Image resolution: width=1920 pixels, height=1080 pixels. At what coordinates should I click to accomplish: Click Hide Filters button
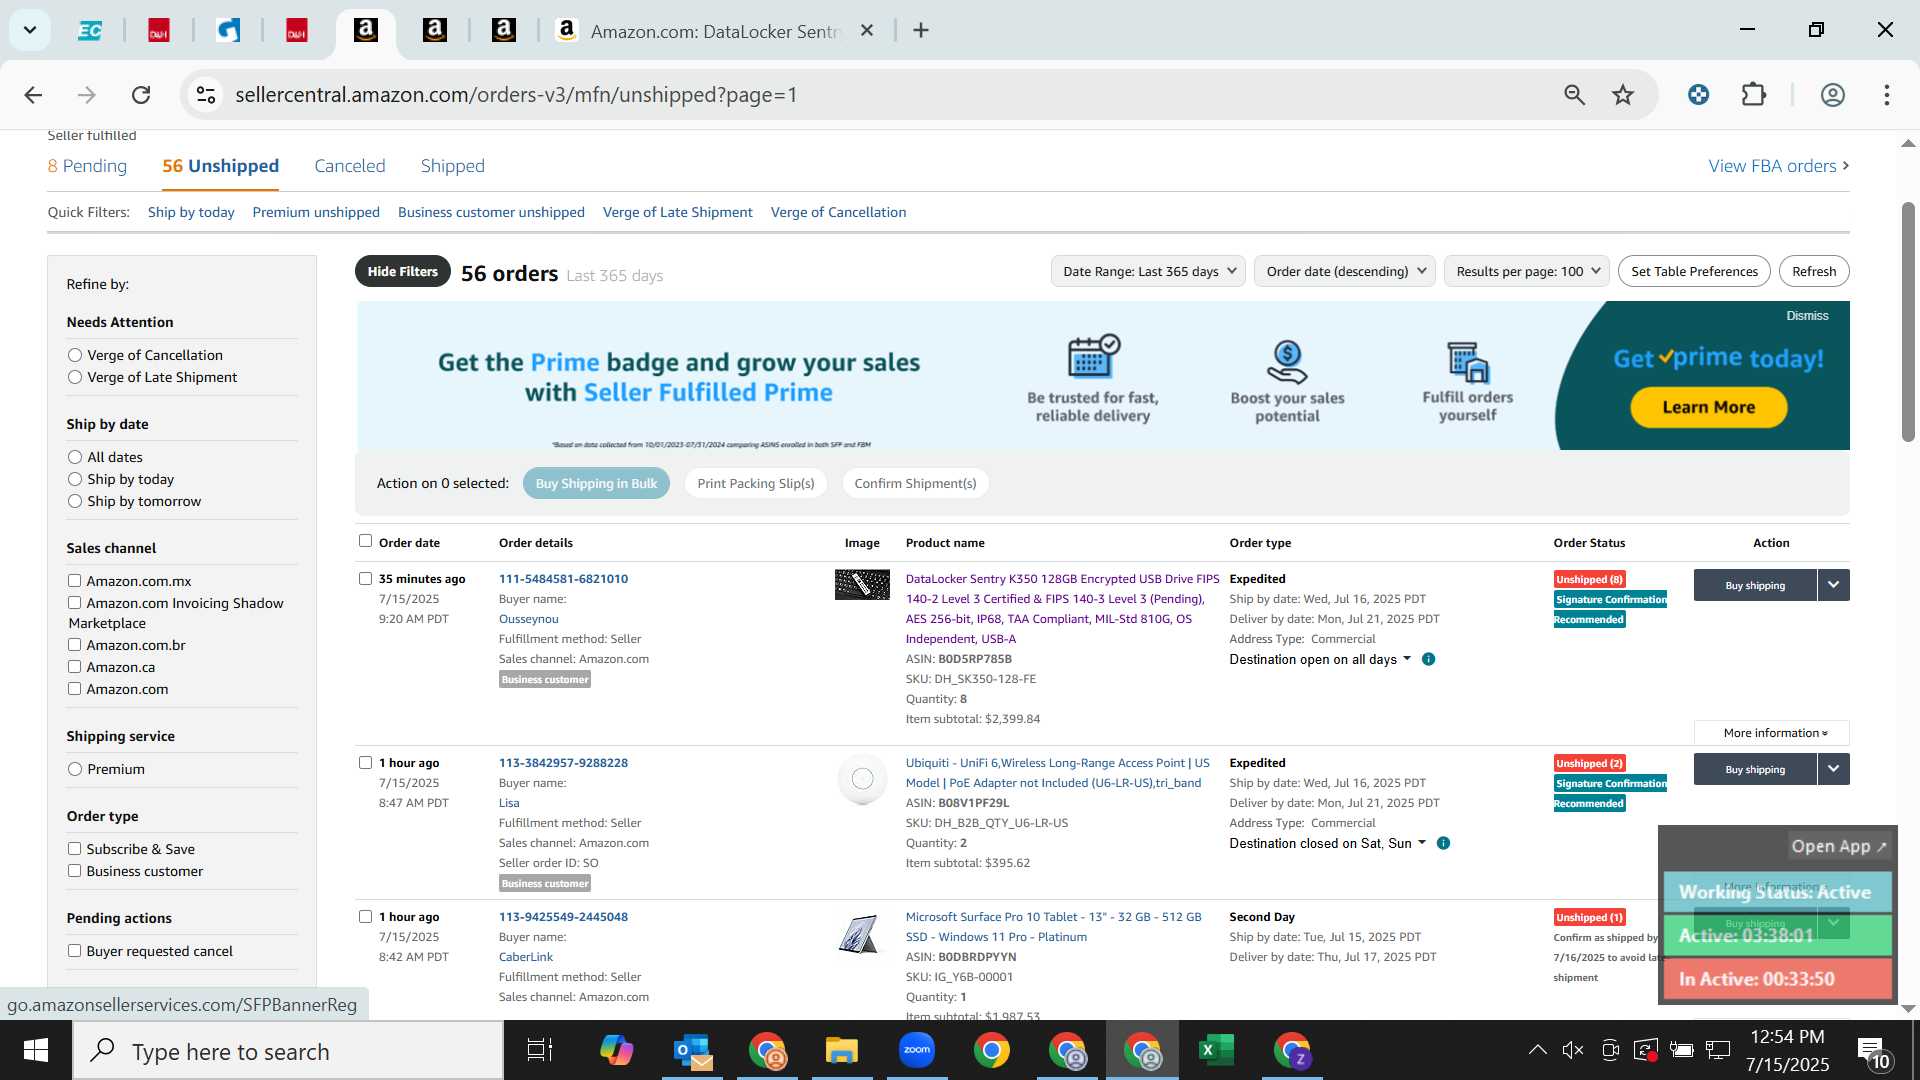pyautogui.click(x=402, y=271)
